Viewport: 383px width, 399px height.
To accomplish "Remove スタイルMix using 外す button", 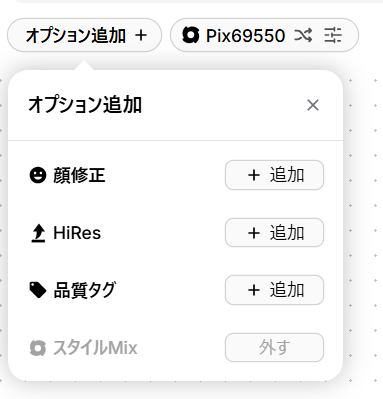I will [274, 348].
